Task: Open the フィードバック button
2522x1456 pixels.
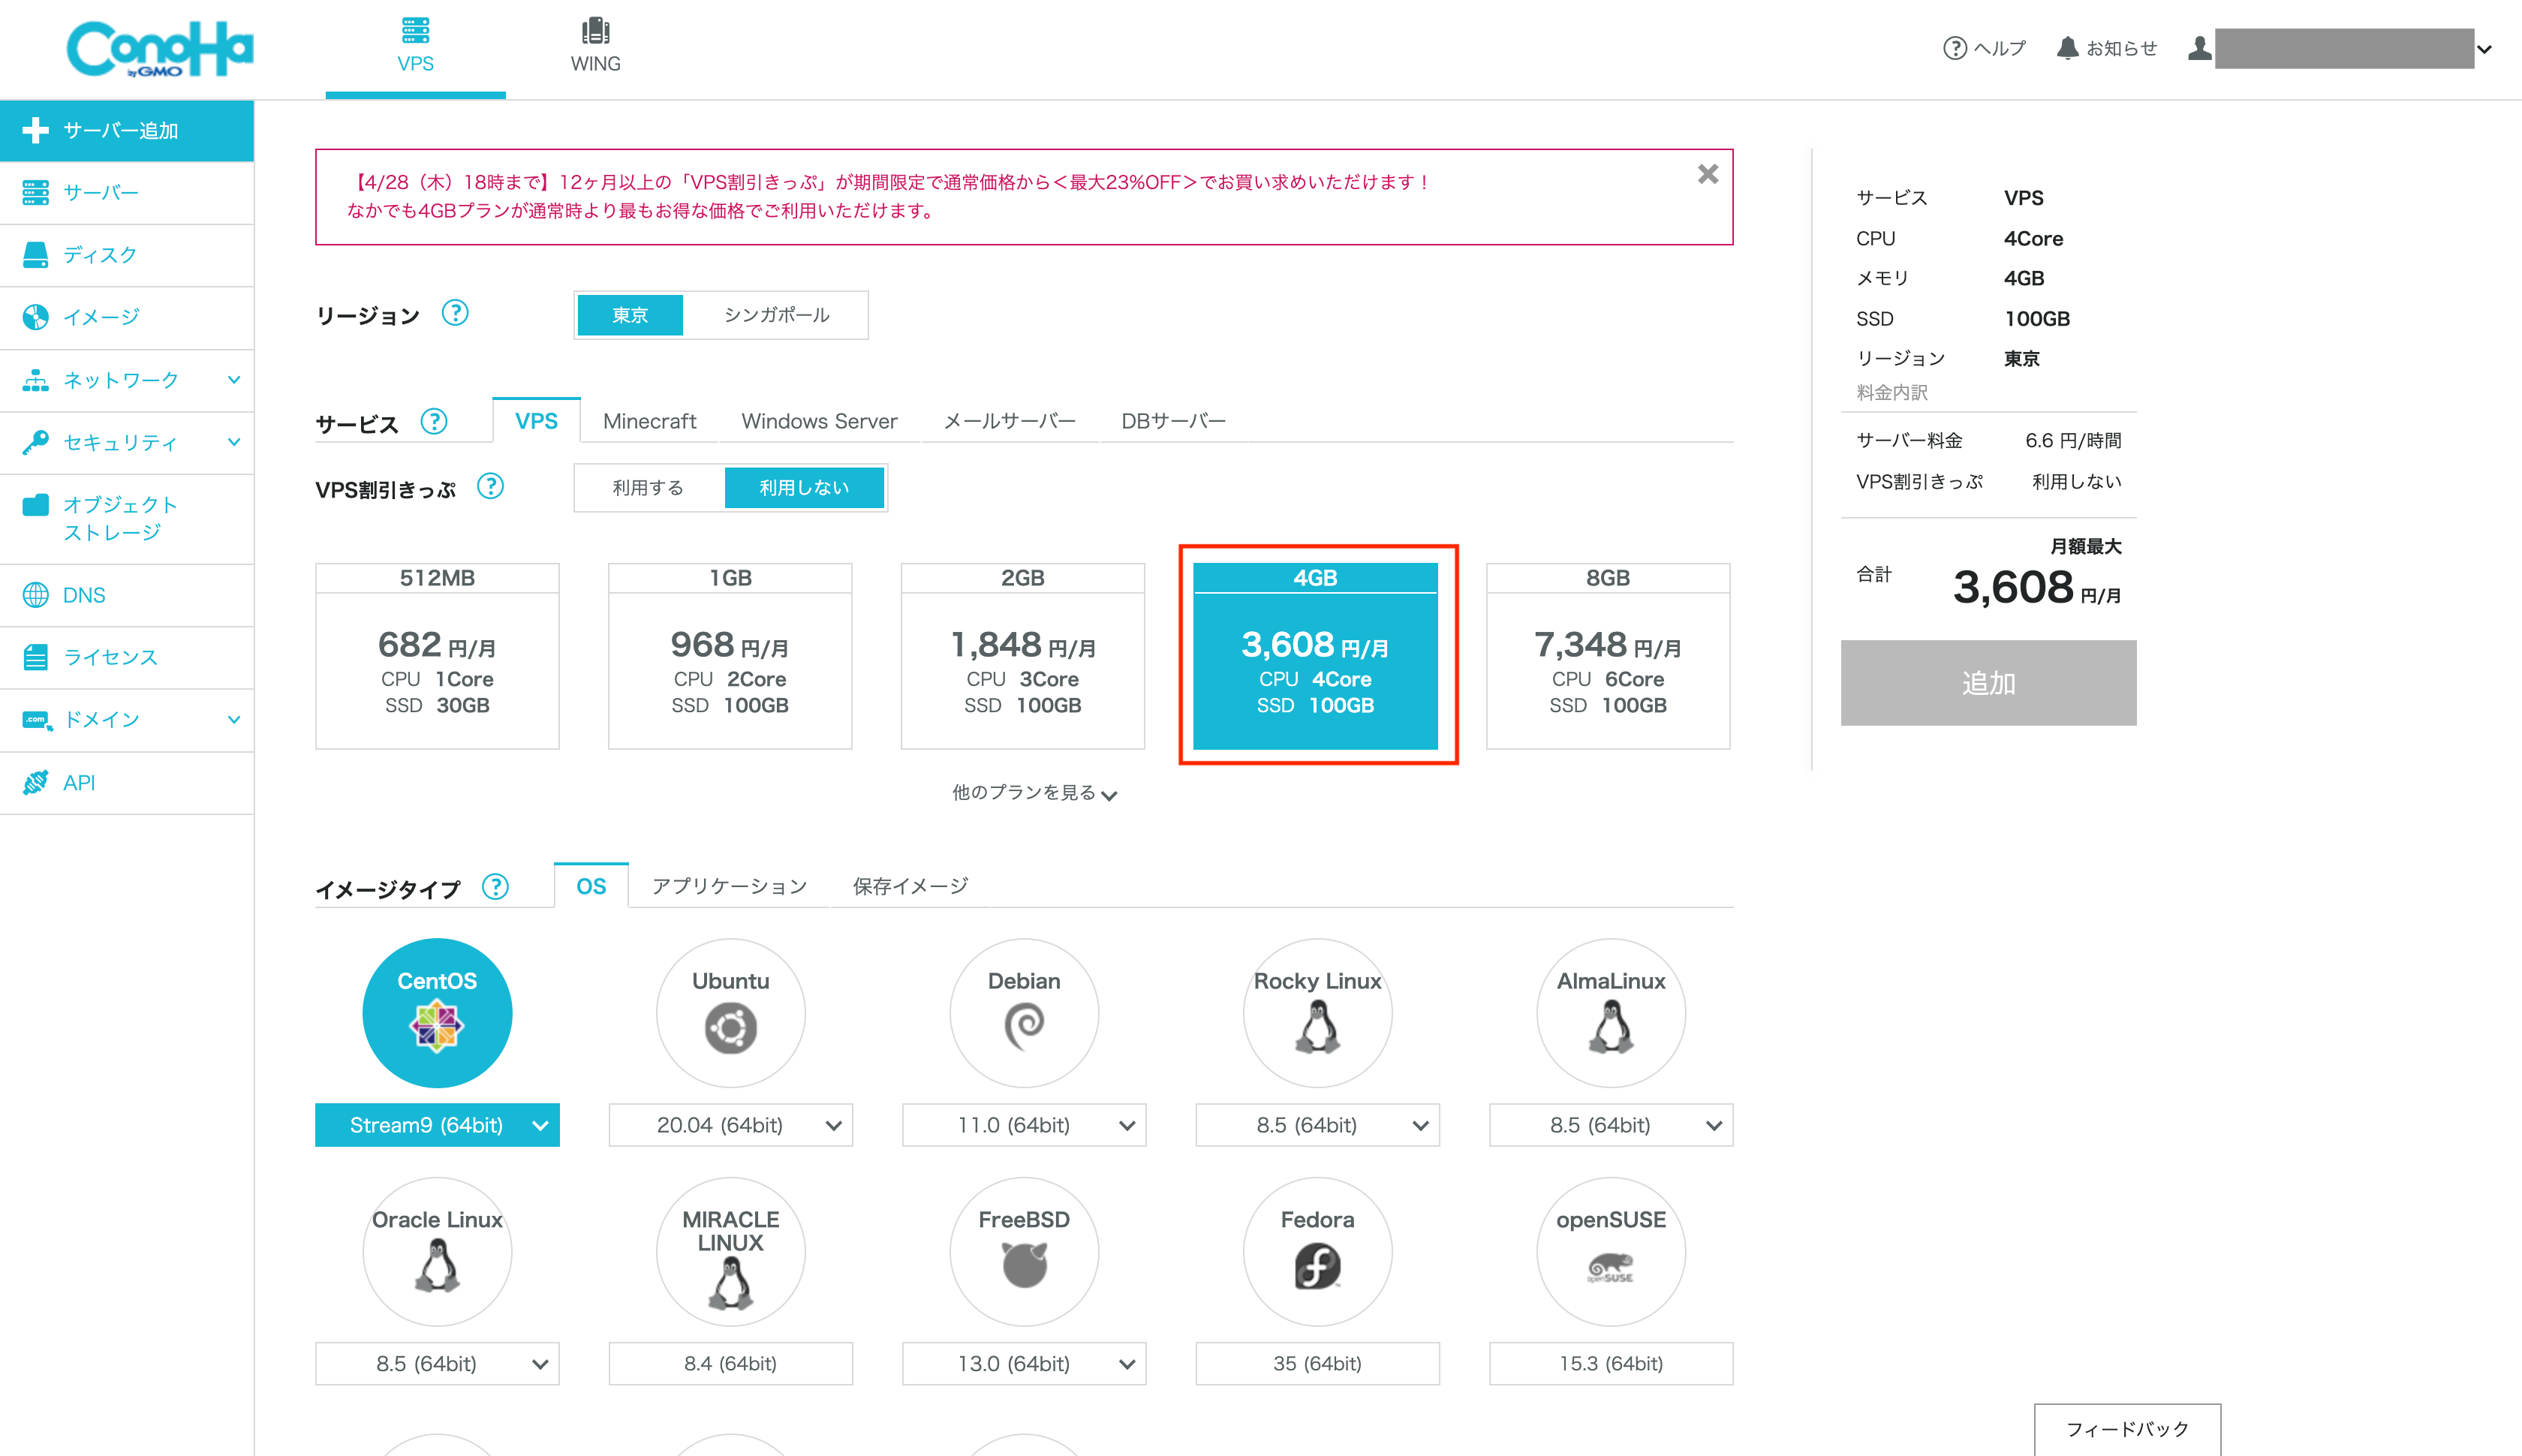Action: 2127,1430
